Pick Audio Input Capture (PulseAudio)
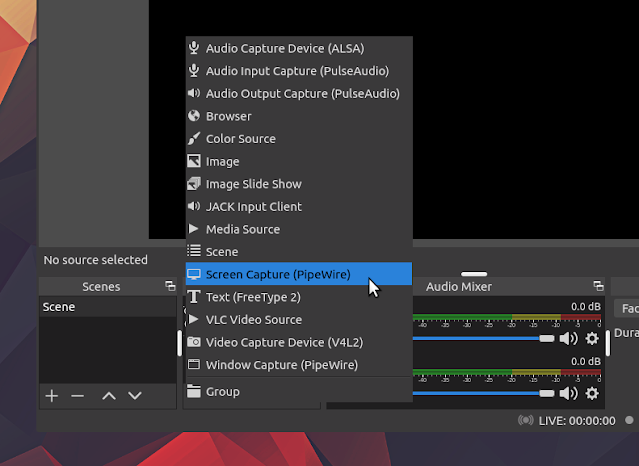Image resolution: width=639 pixels, height=466 pixels. point(299,71)
